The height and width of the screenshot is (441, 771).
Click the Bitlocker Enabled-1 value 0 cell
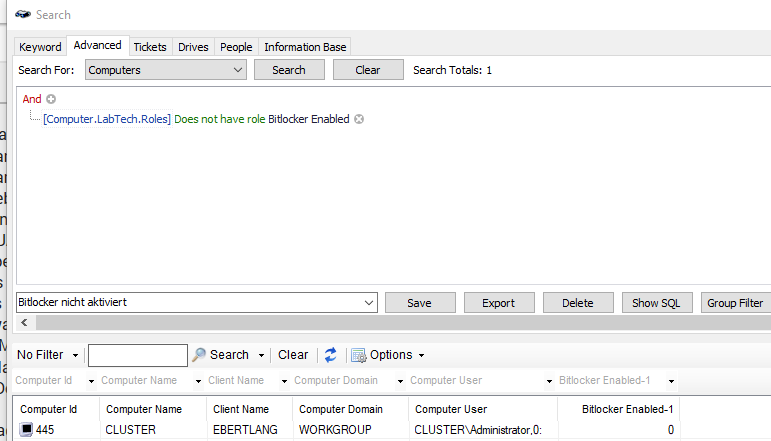point(619,430)
